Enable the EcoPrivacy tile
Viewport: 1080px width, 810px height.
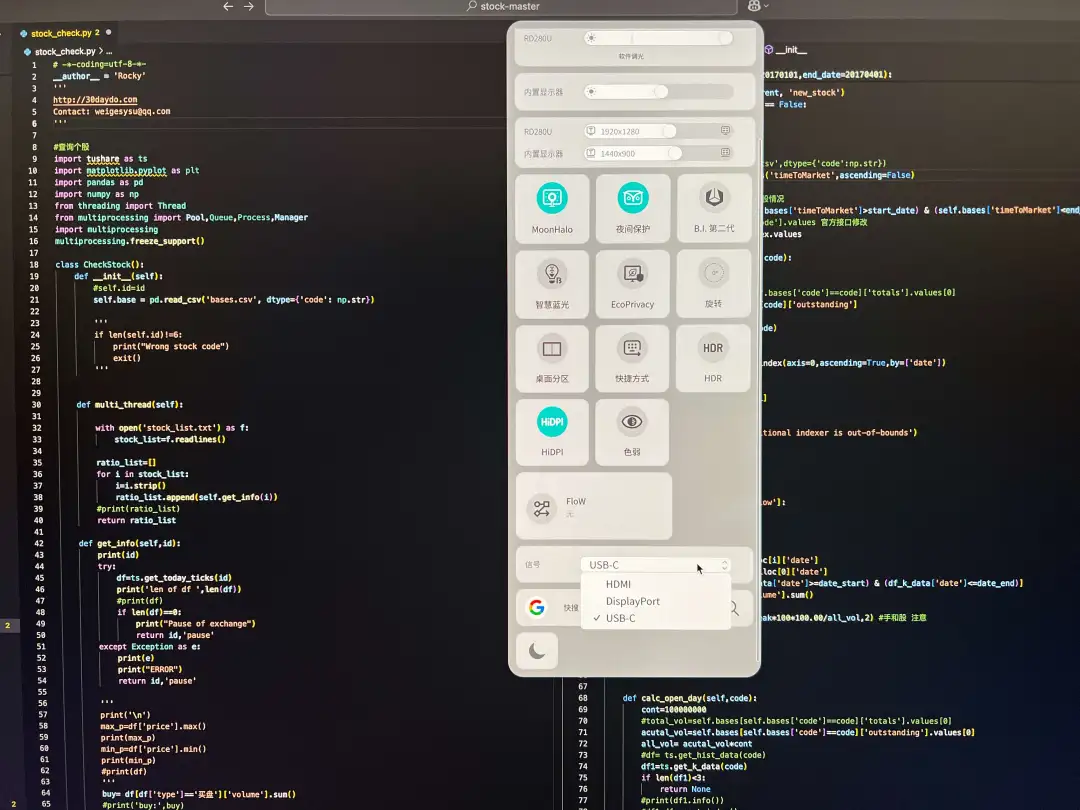point(632,284)
